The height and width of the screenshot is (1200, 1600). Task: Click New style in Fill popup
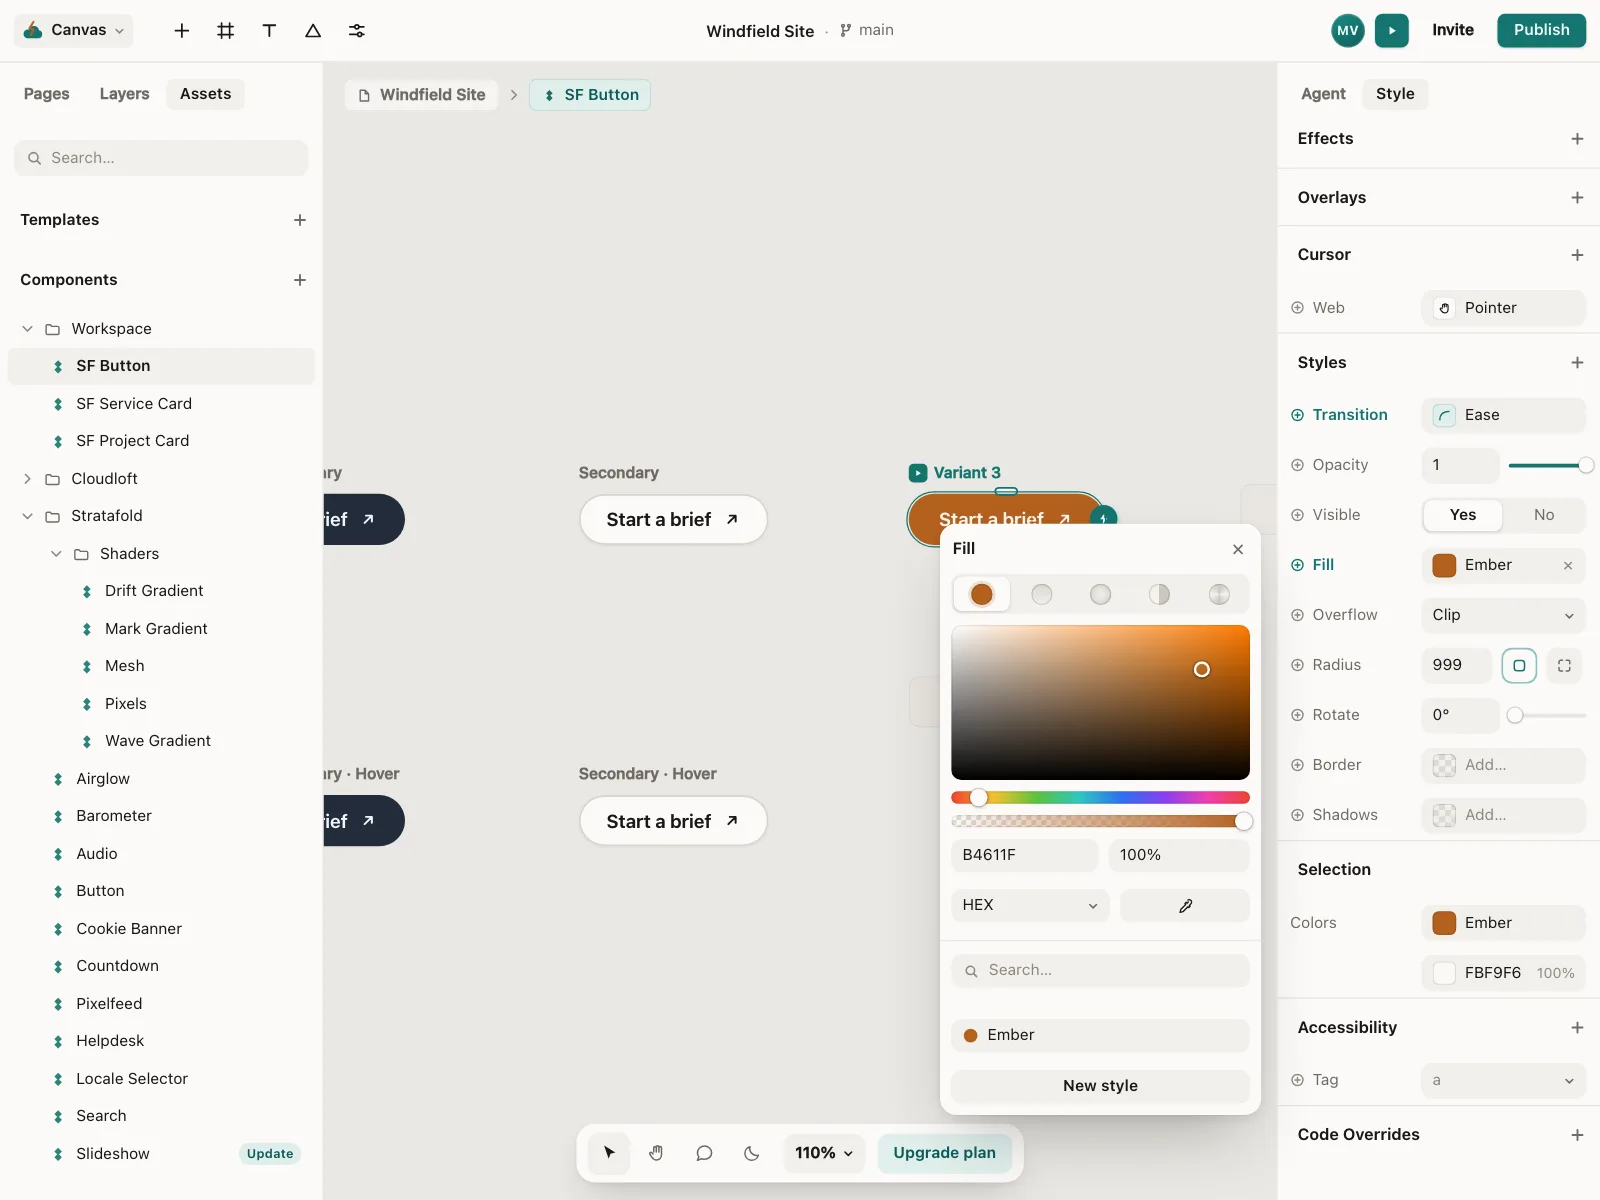(1100, 1086)
